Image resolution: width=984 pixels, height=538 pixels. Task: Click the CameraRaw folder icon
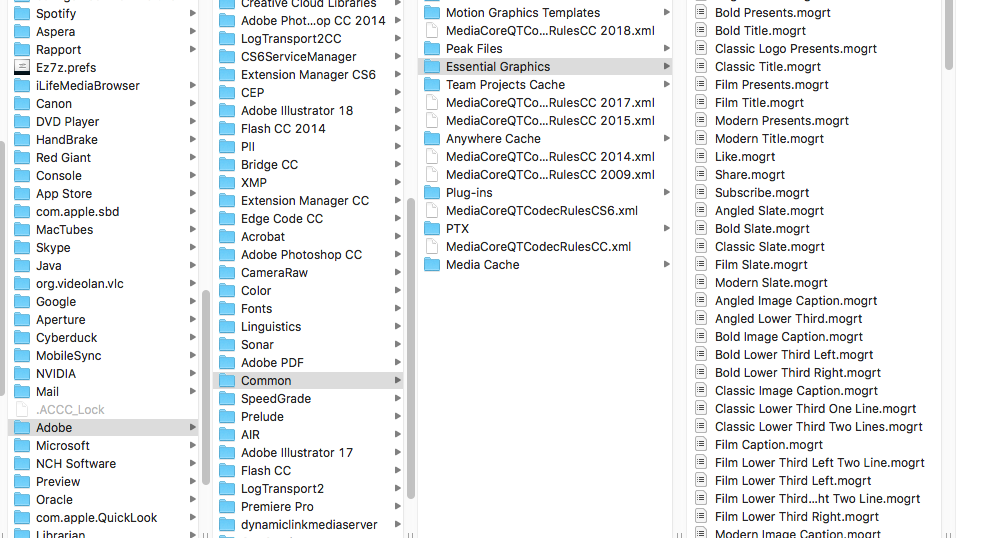[227, 272]
